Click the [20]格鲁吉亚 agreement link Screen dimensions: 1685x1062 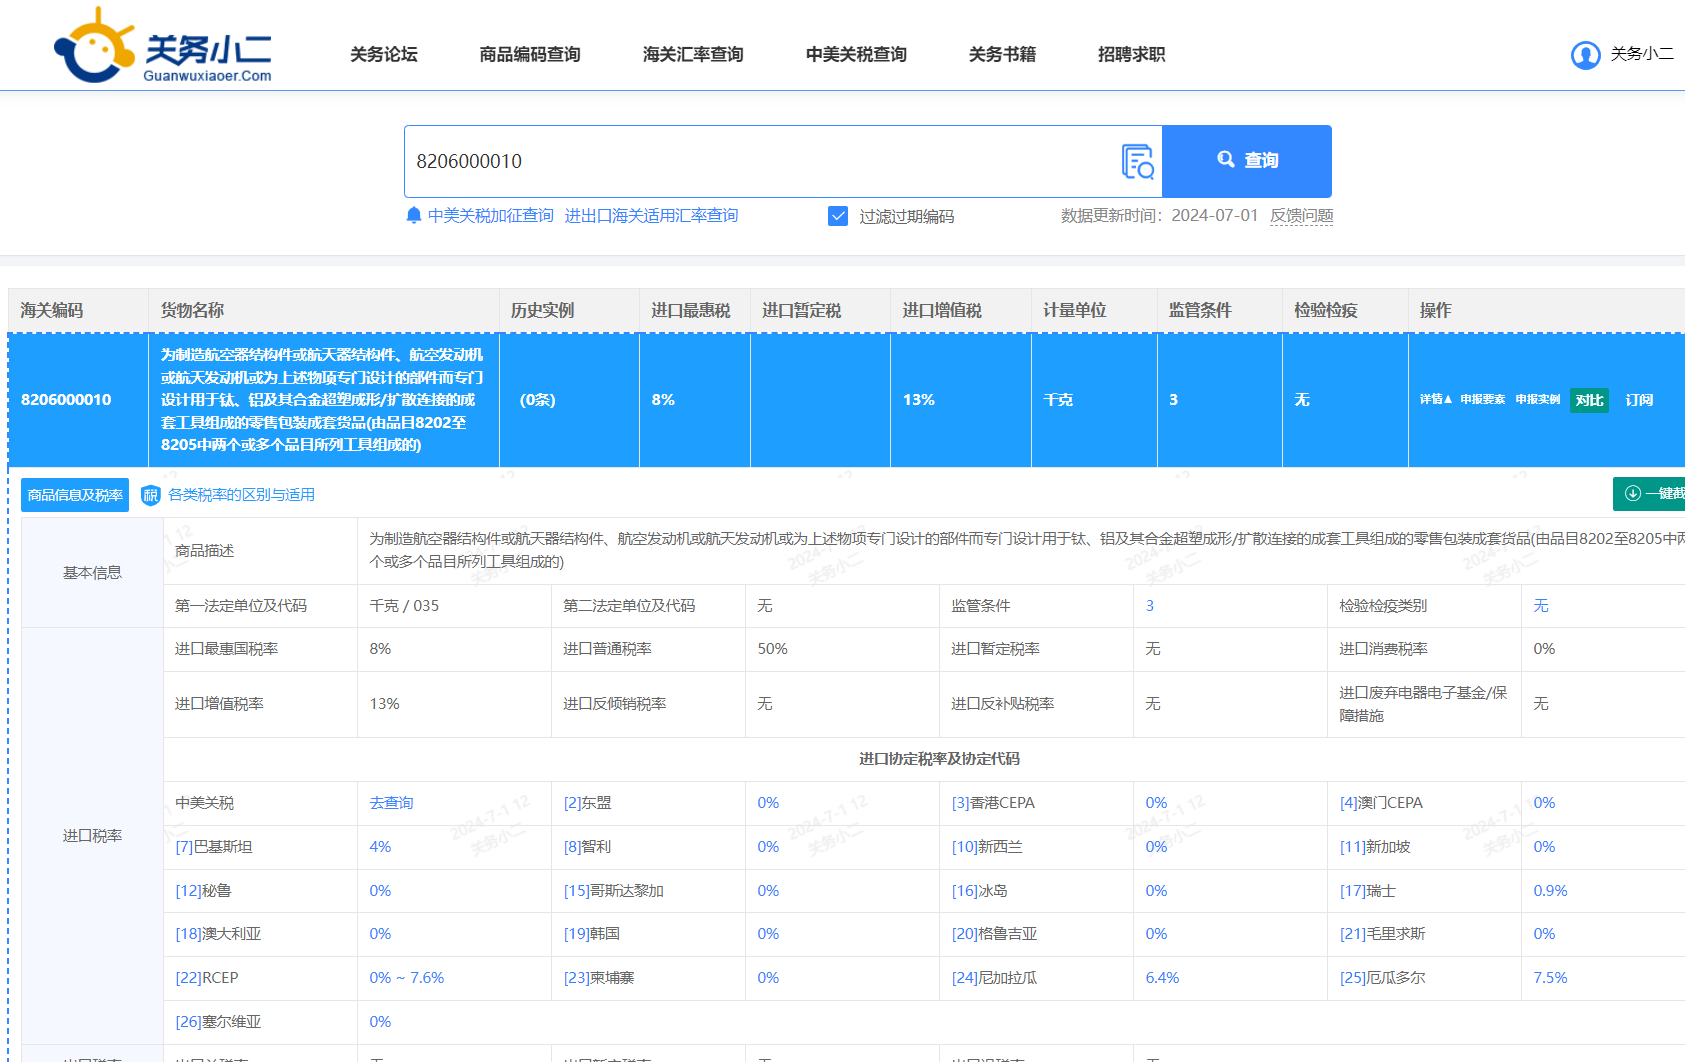[x=994, y=934]
